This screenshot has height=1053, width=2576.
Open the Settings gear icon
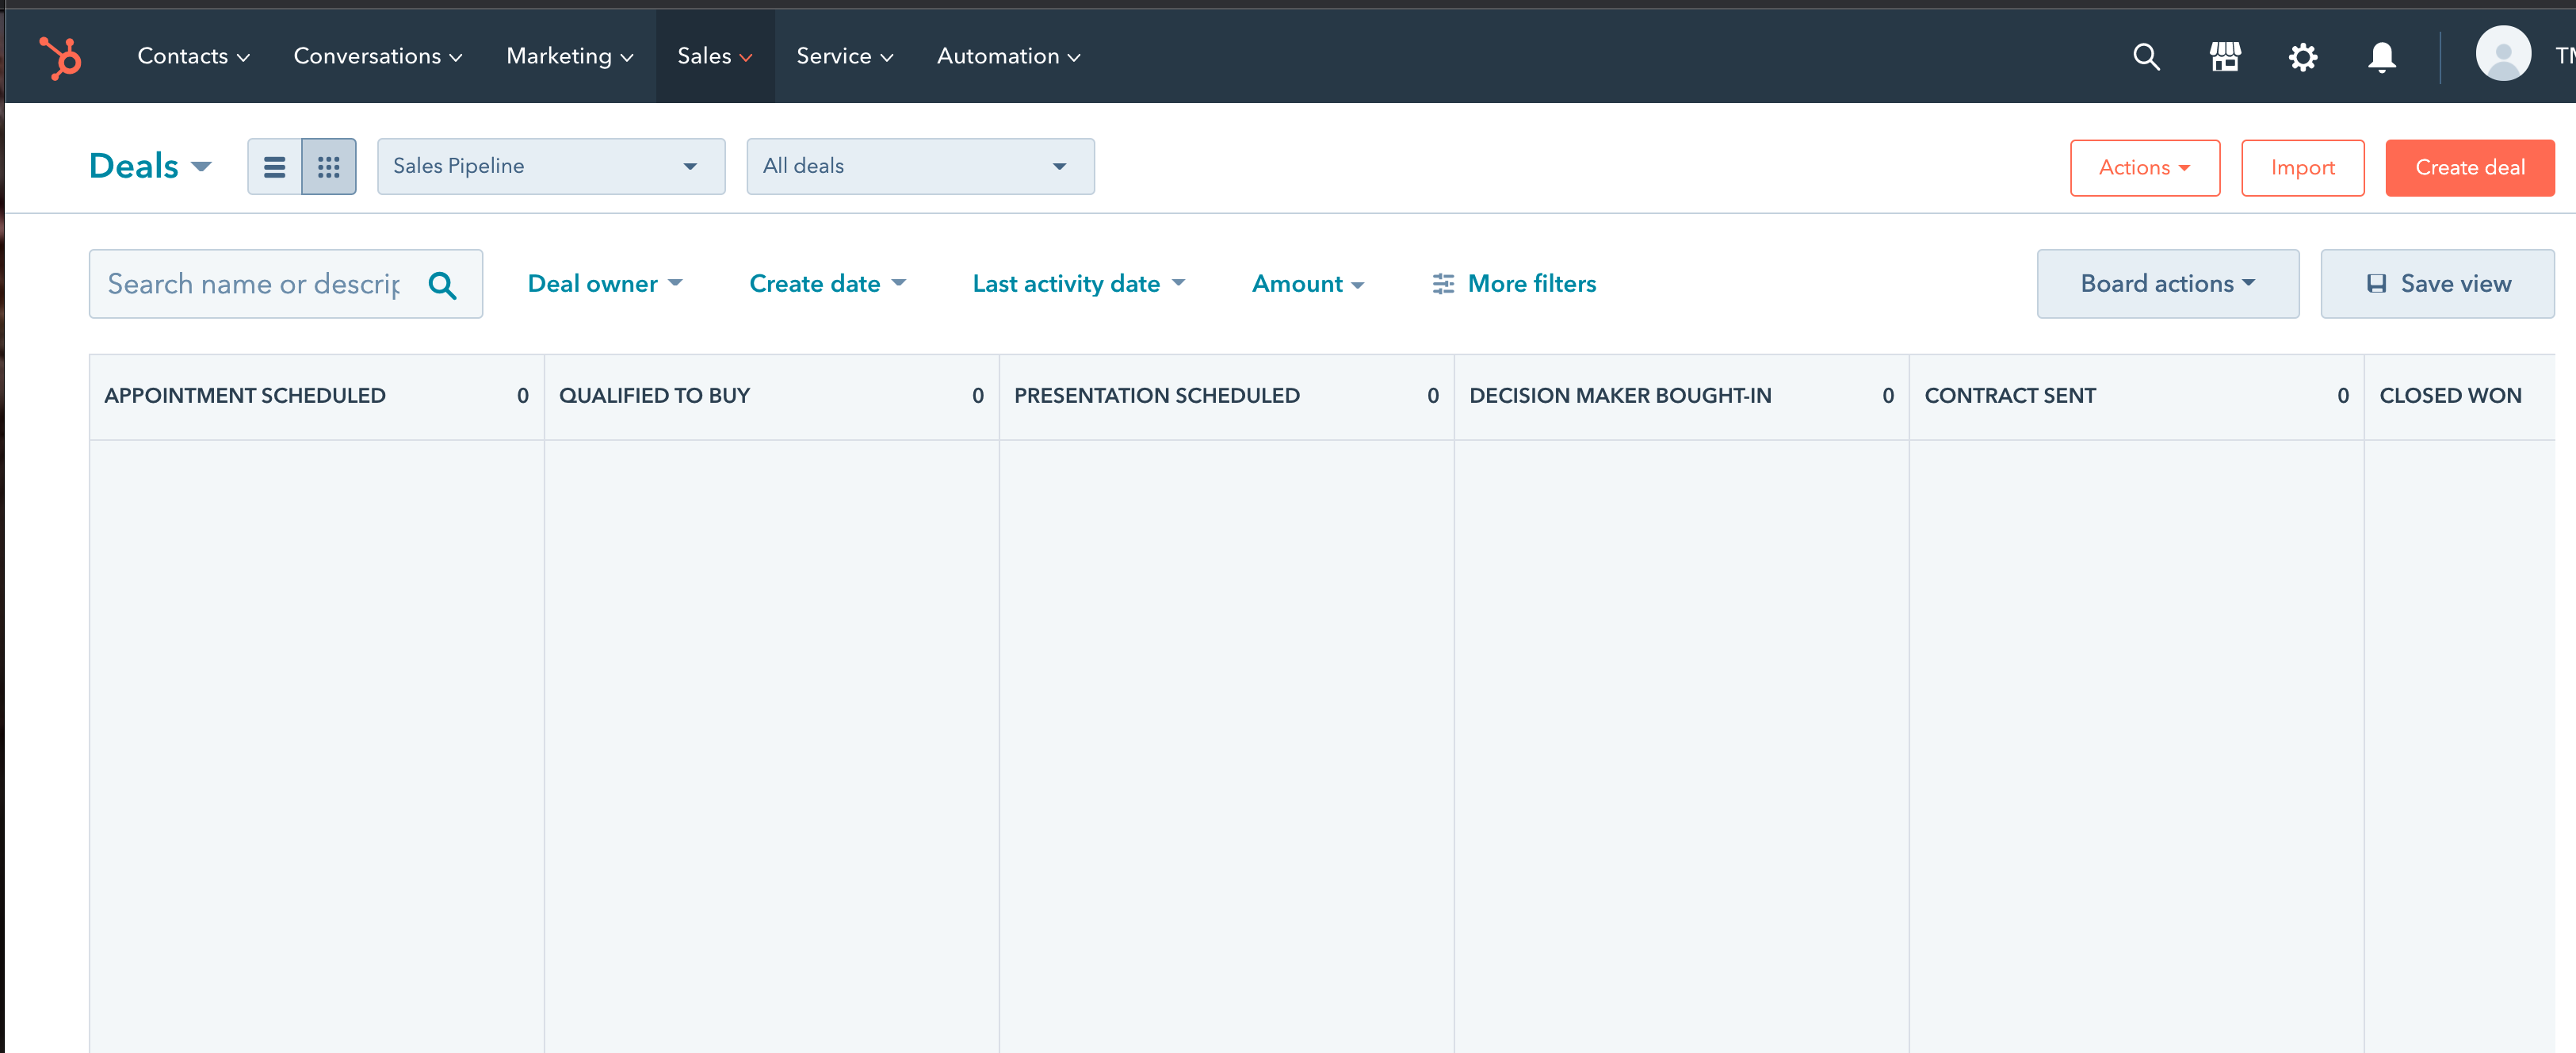2302,56
